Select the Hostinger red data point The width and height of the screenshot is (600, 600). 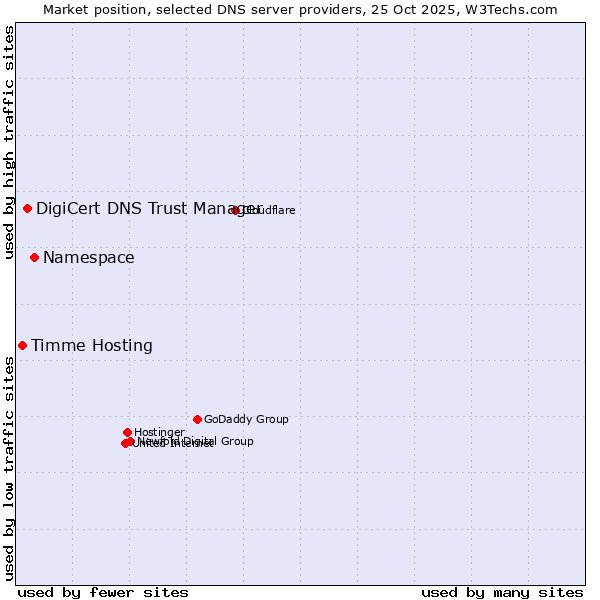click(127, 432)
